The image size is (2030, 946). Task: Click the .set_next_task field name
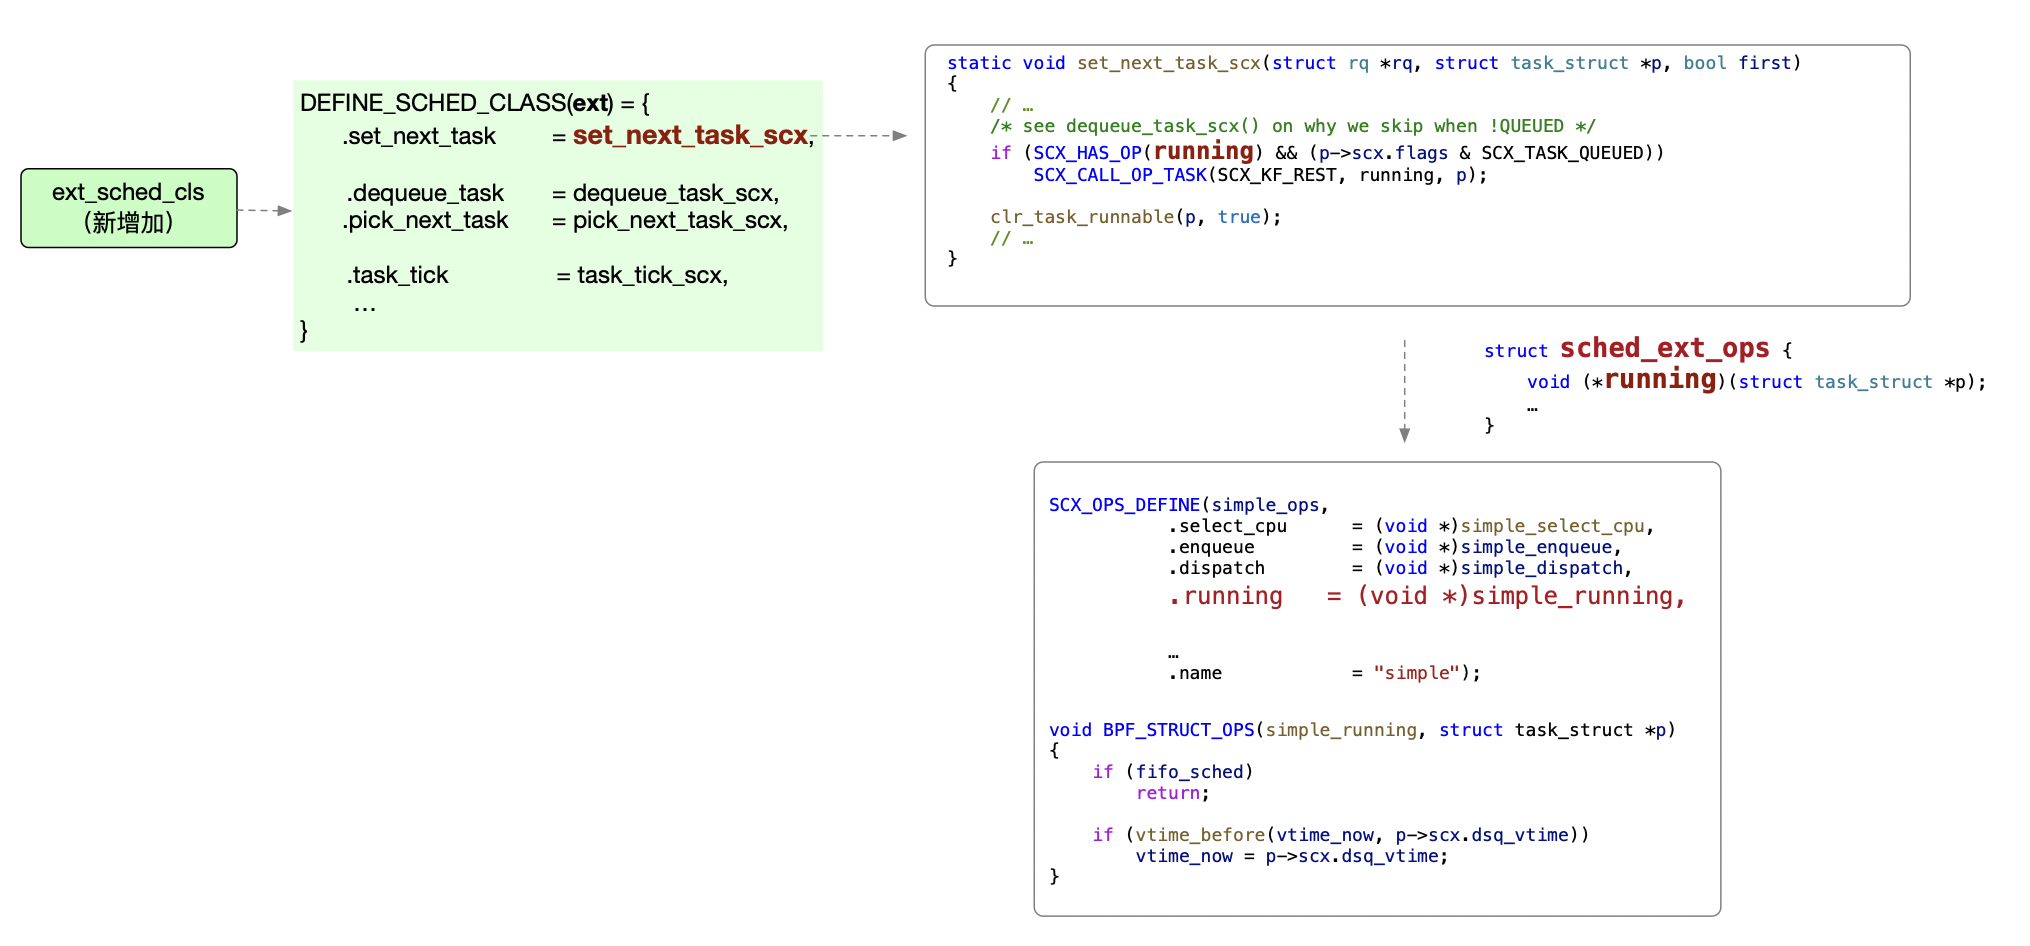point(419,136)
